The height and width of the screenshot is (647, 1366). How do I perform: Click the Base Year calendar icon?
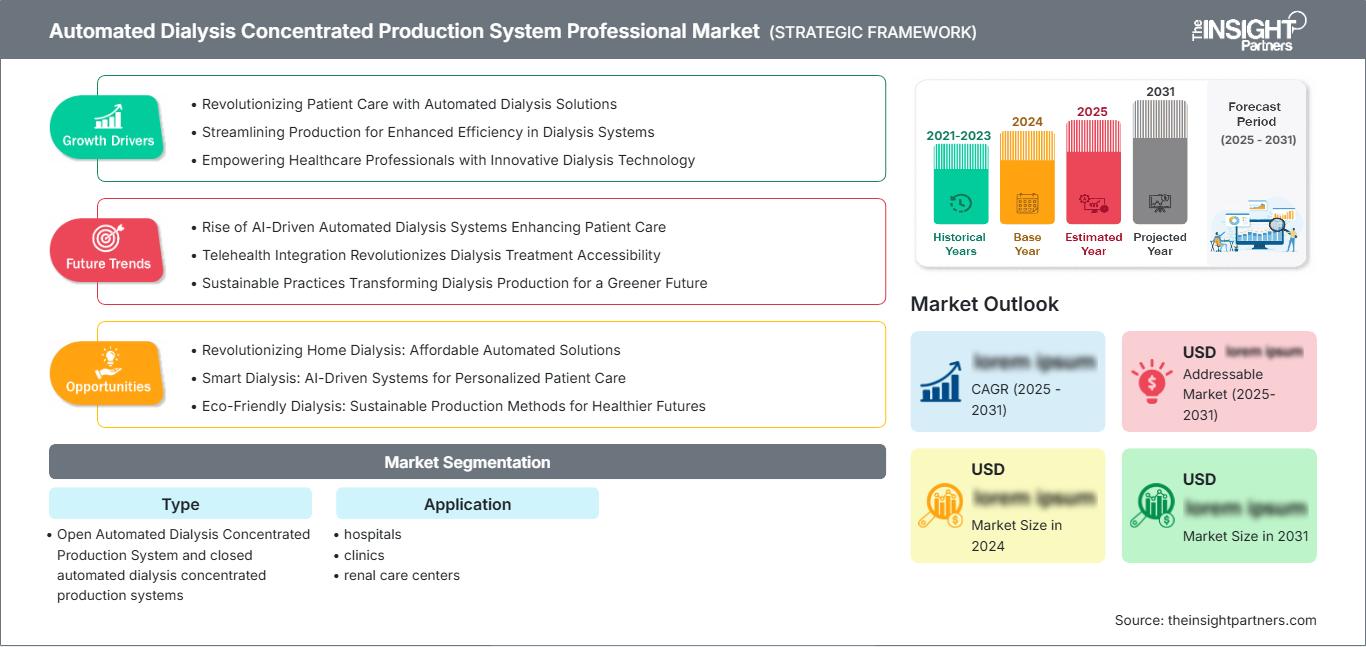(1027, 203)
